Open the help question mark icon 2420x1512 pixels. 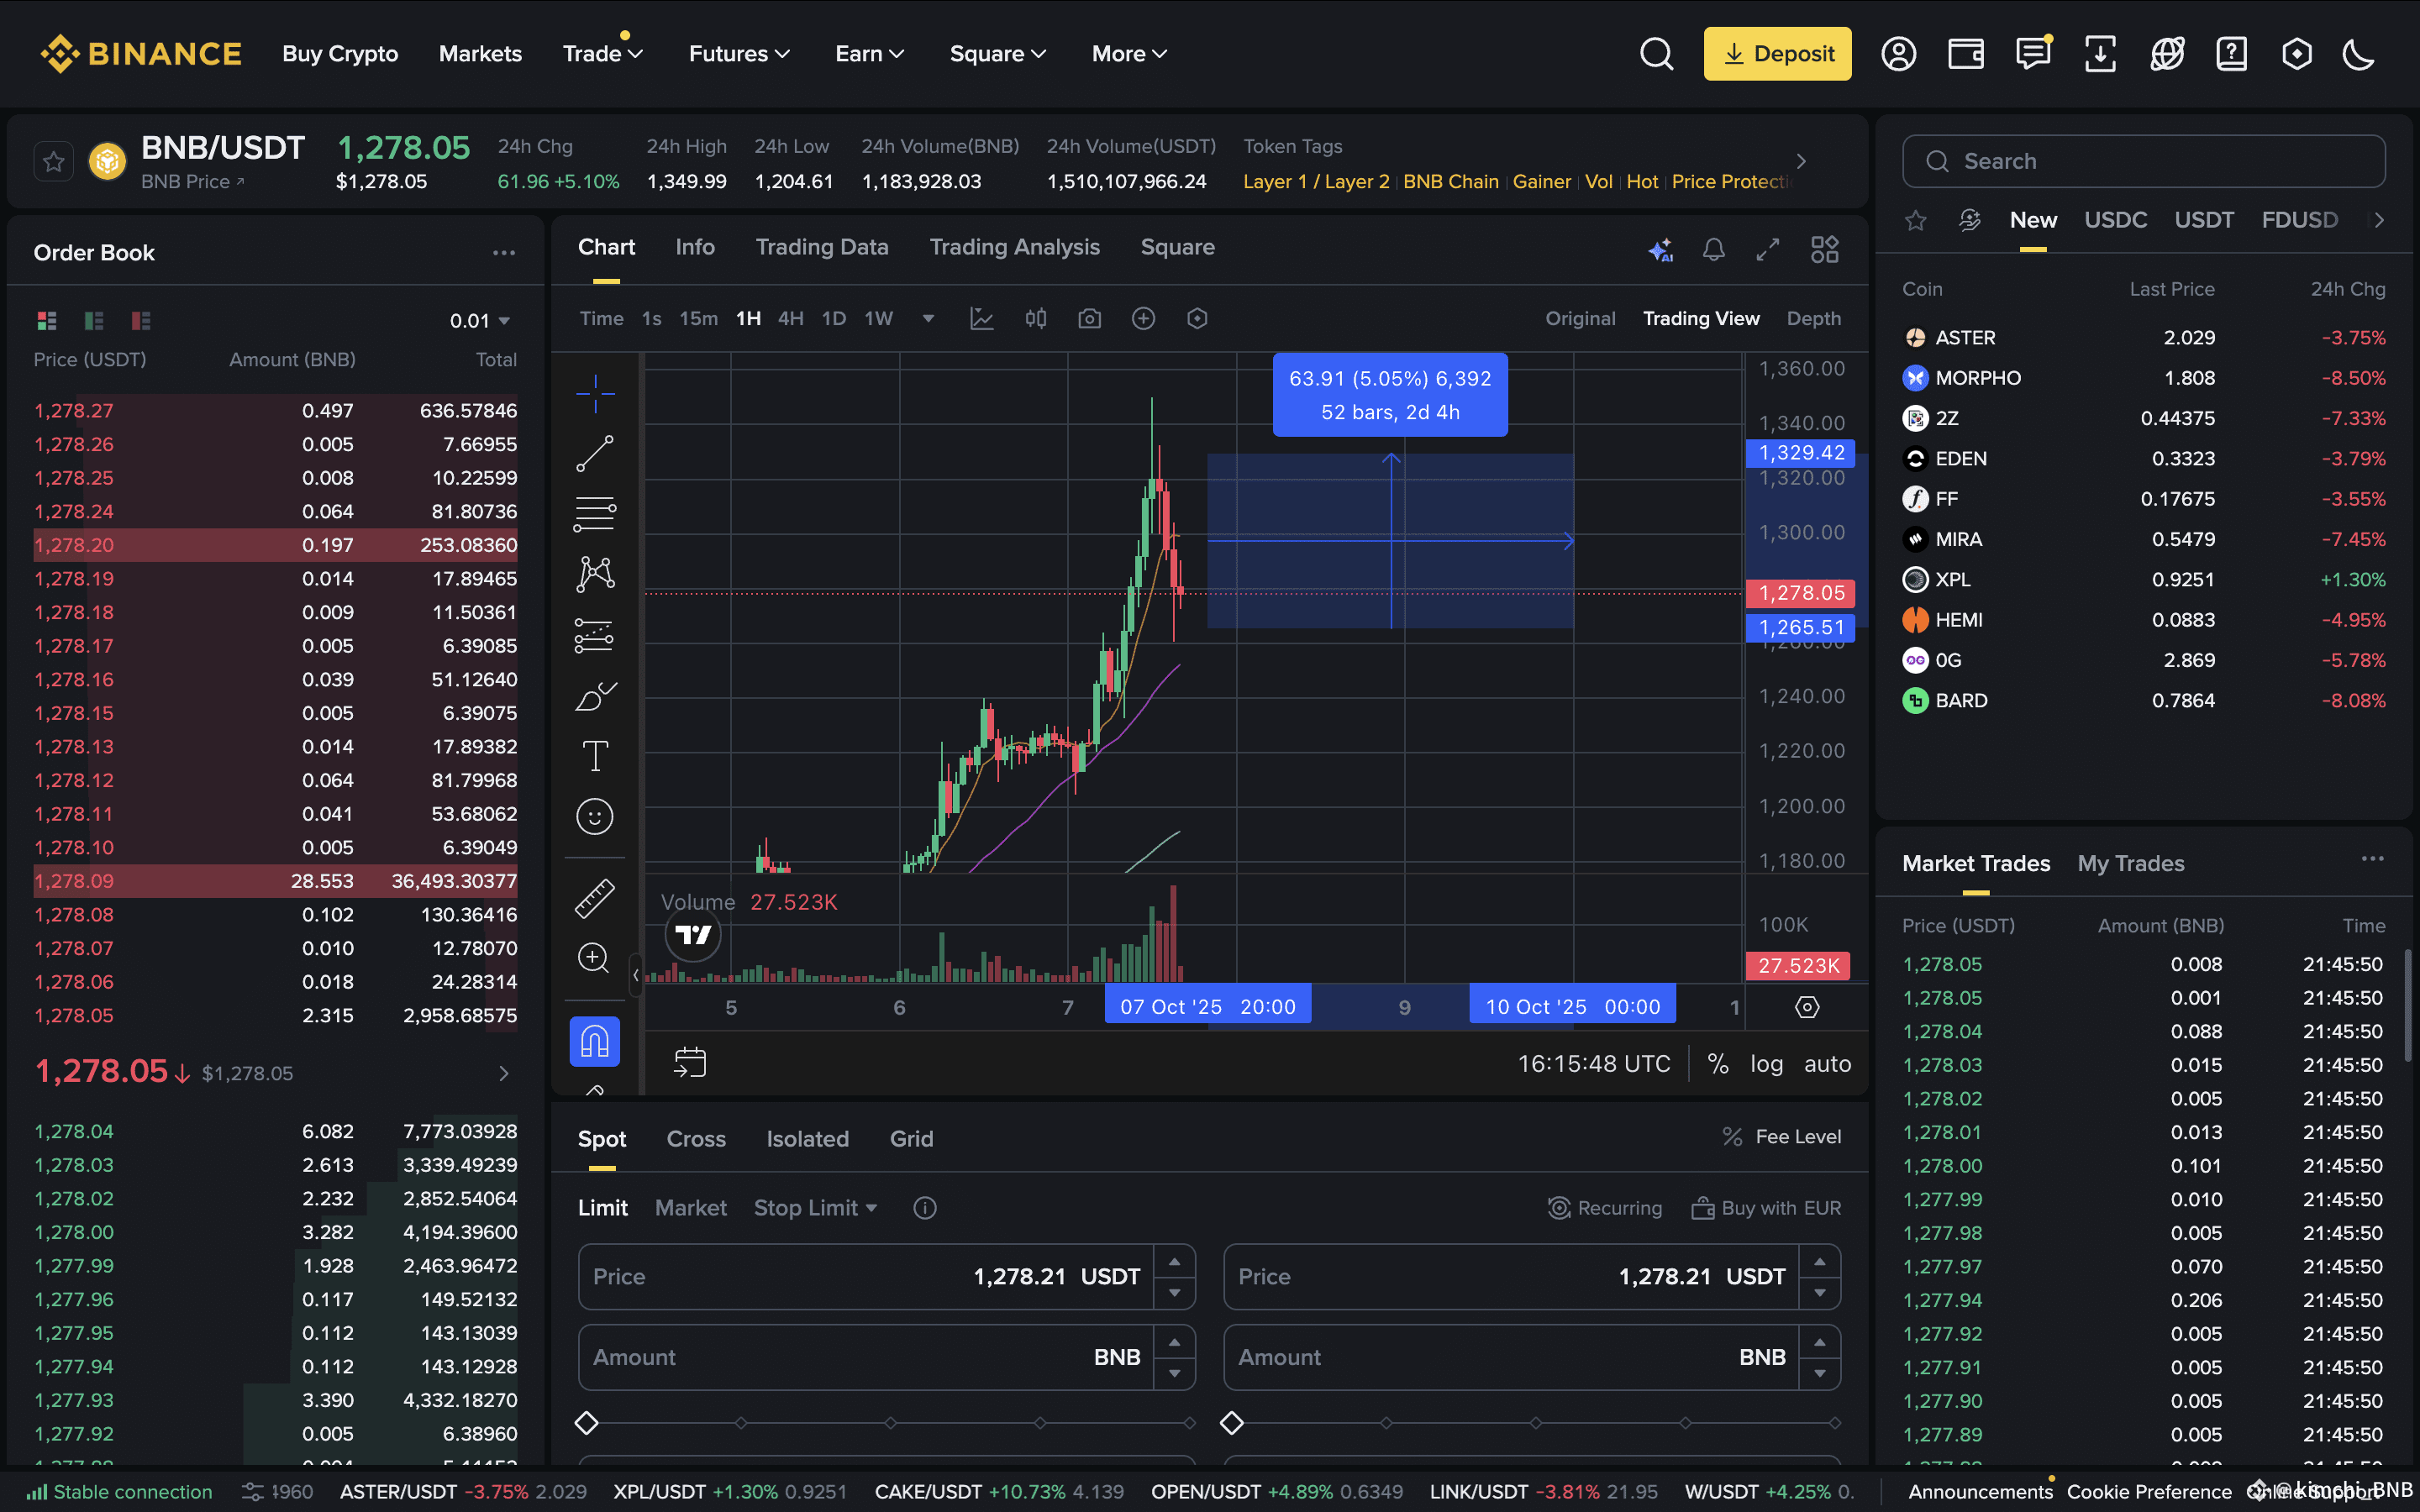pyautogui.click(x=2231, y=54)
